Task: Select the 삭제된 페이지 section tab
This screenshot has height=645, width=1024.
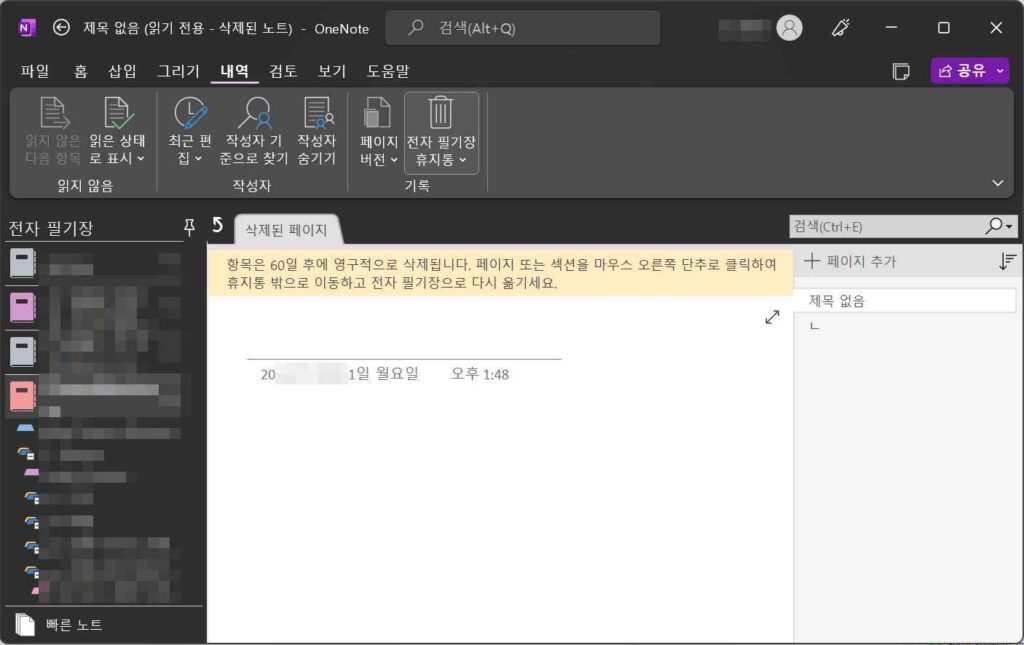Action: pyautogui.click(x=286, y=230)
